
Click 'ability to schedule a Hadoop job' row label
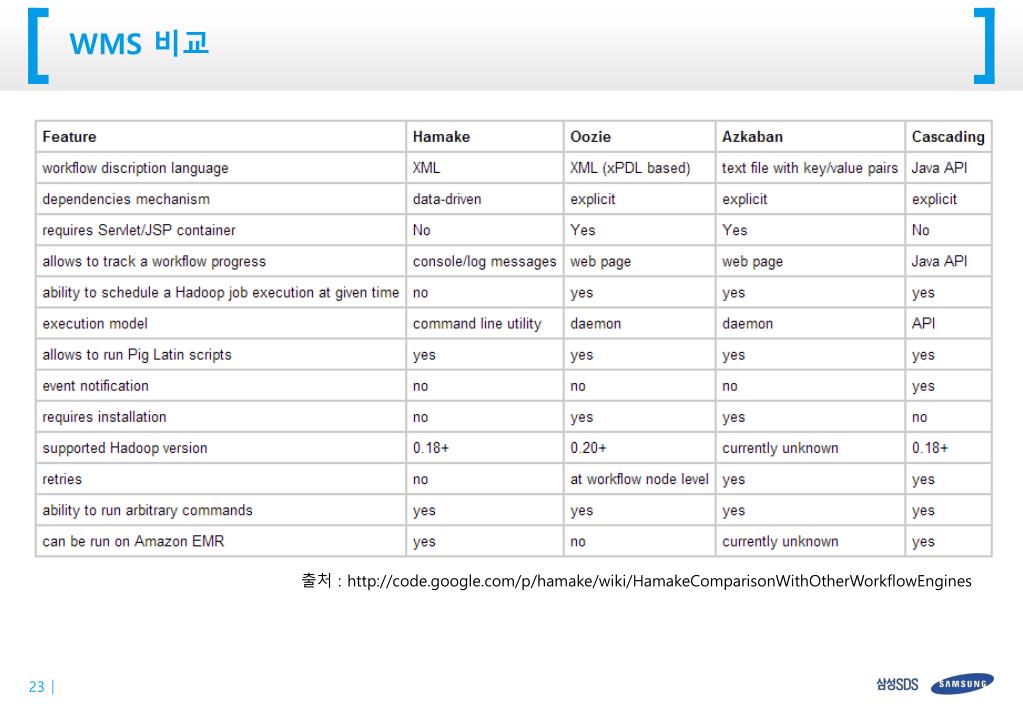coord(221,292)
